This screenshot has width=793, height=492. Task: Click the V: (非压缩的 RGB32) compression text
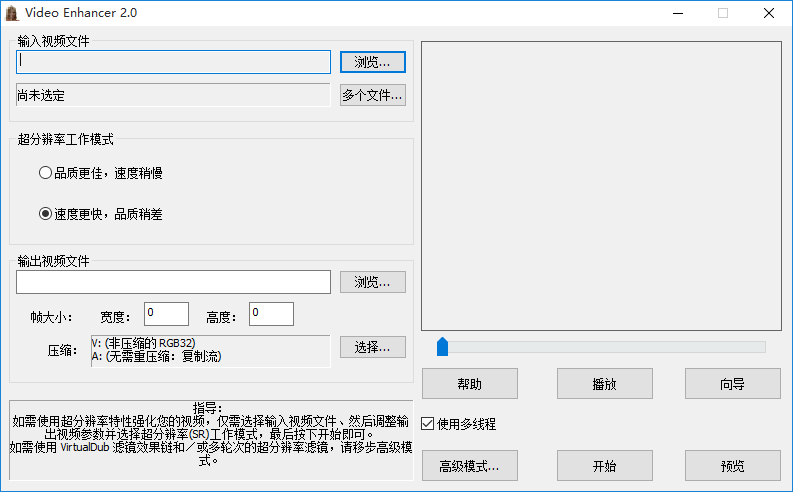tap(144, 343)
